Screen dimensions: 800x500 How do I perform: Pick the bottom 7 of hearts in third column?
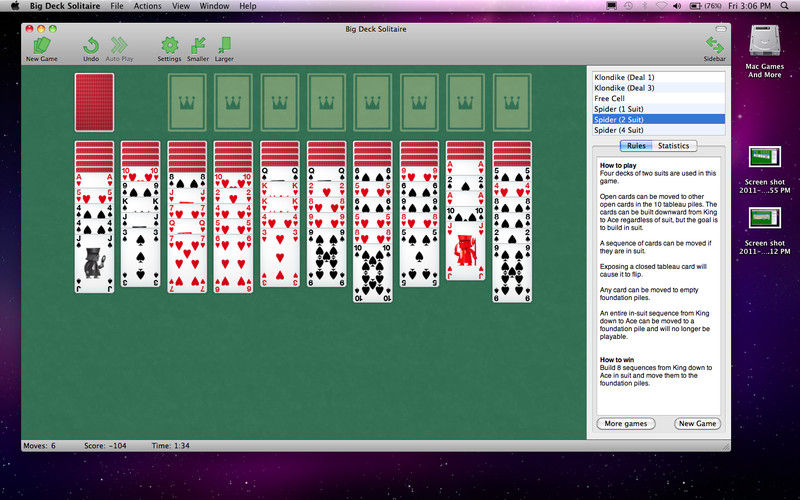pyautogui.click(x=187, y=264)
